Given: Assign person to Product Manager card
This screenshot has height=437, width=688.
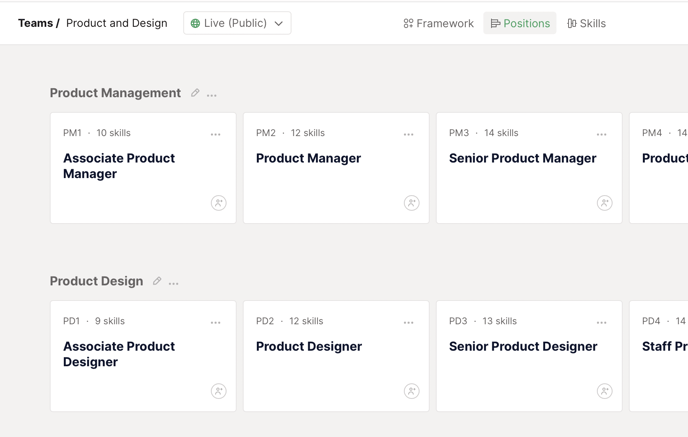Looking at the screenshot, I should click(411, 203).
